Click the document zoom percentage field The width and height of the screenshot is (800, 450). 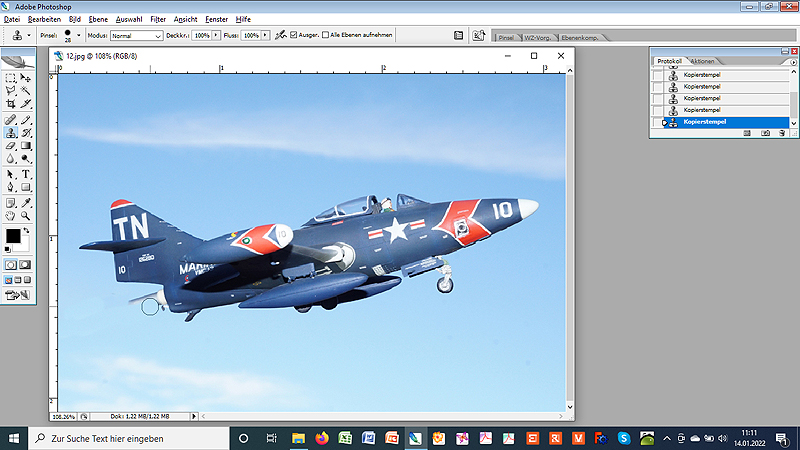pyautogui.click(x=64, y=416)
